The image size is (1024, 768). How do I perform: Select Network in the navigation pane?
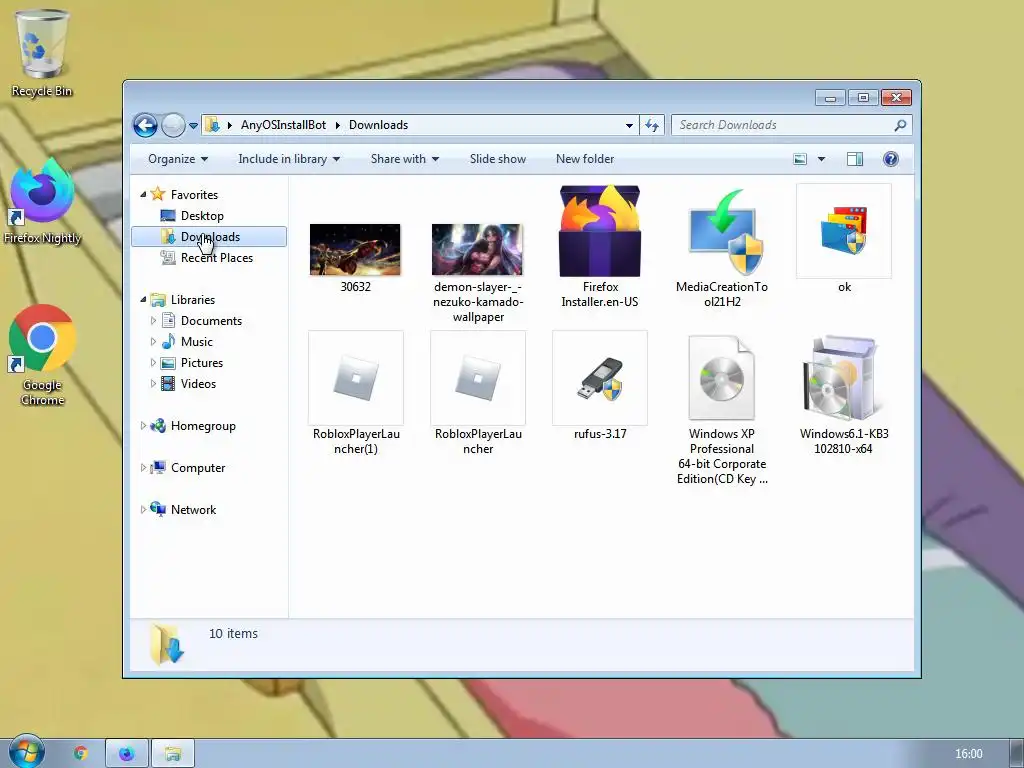point(193,509)
